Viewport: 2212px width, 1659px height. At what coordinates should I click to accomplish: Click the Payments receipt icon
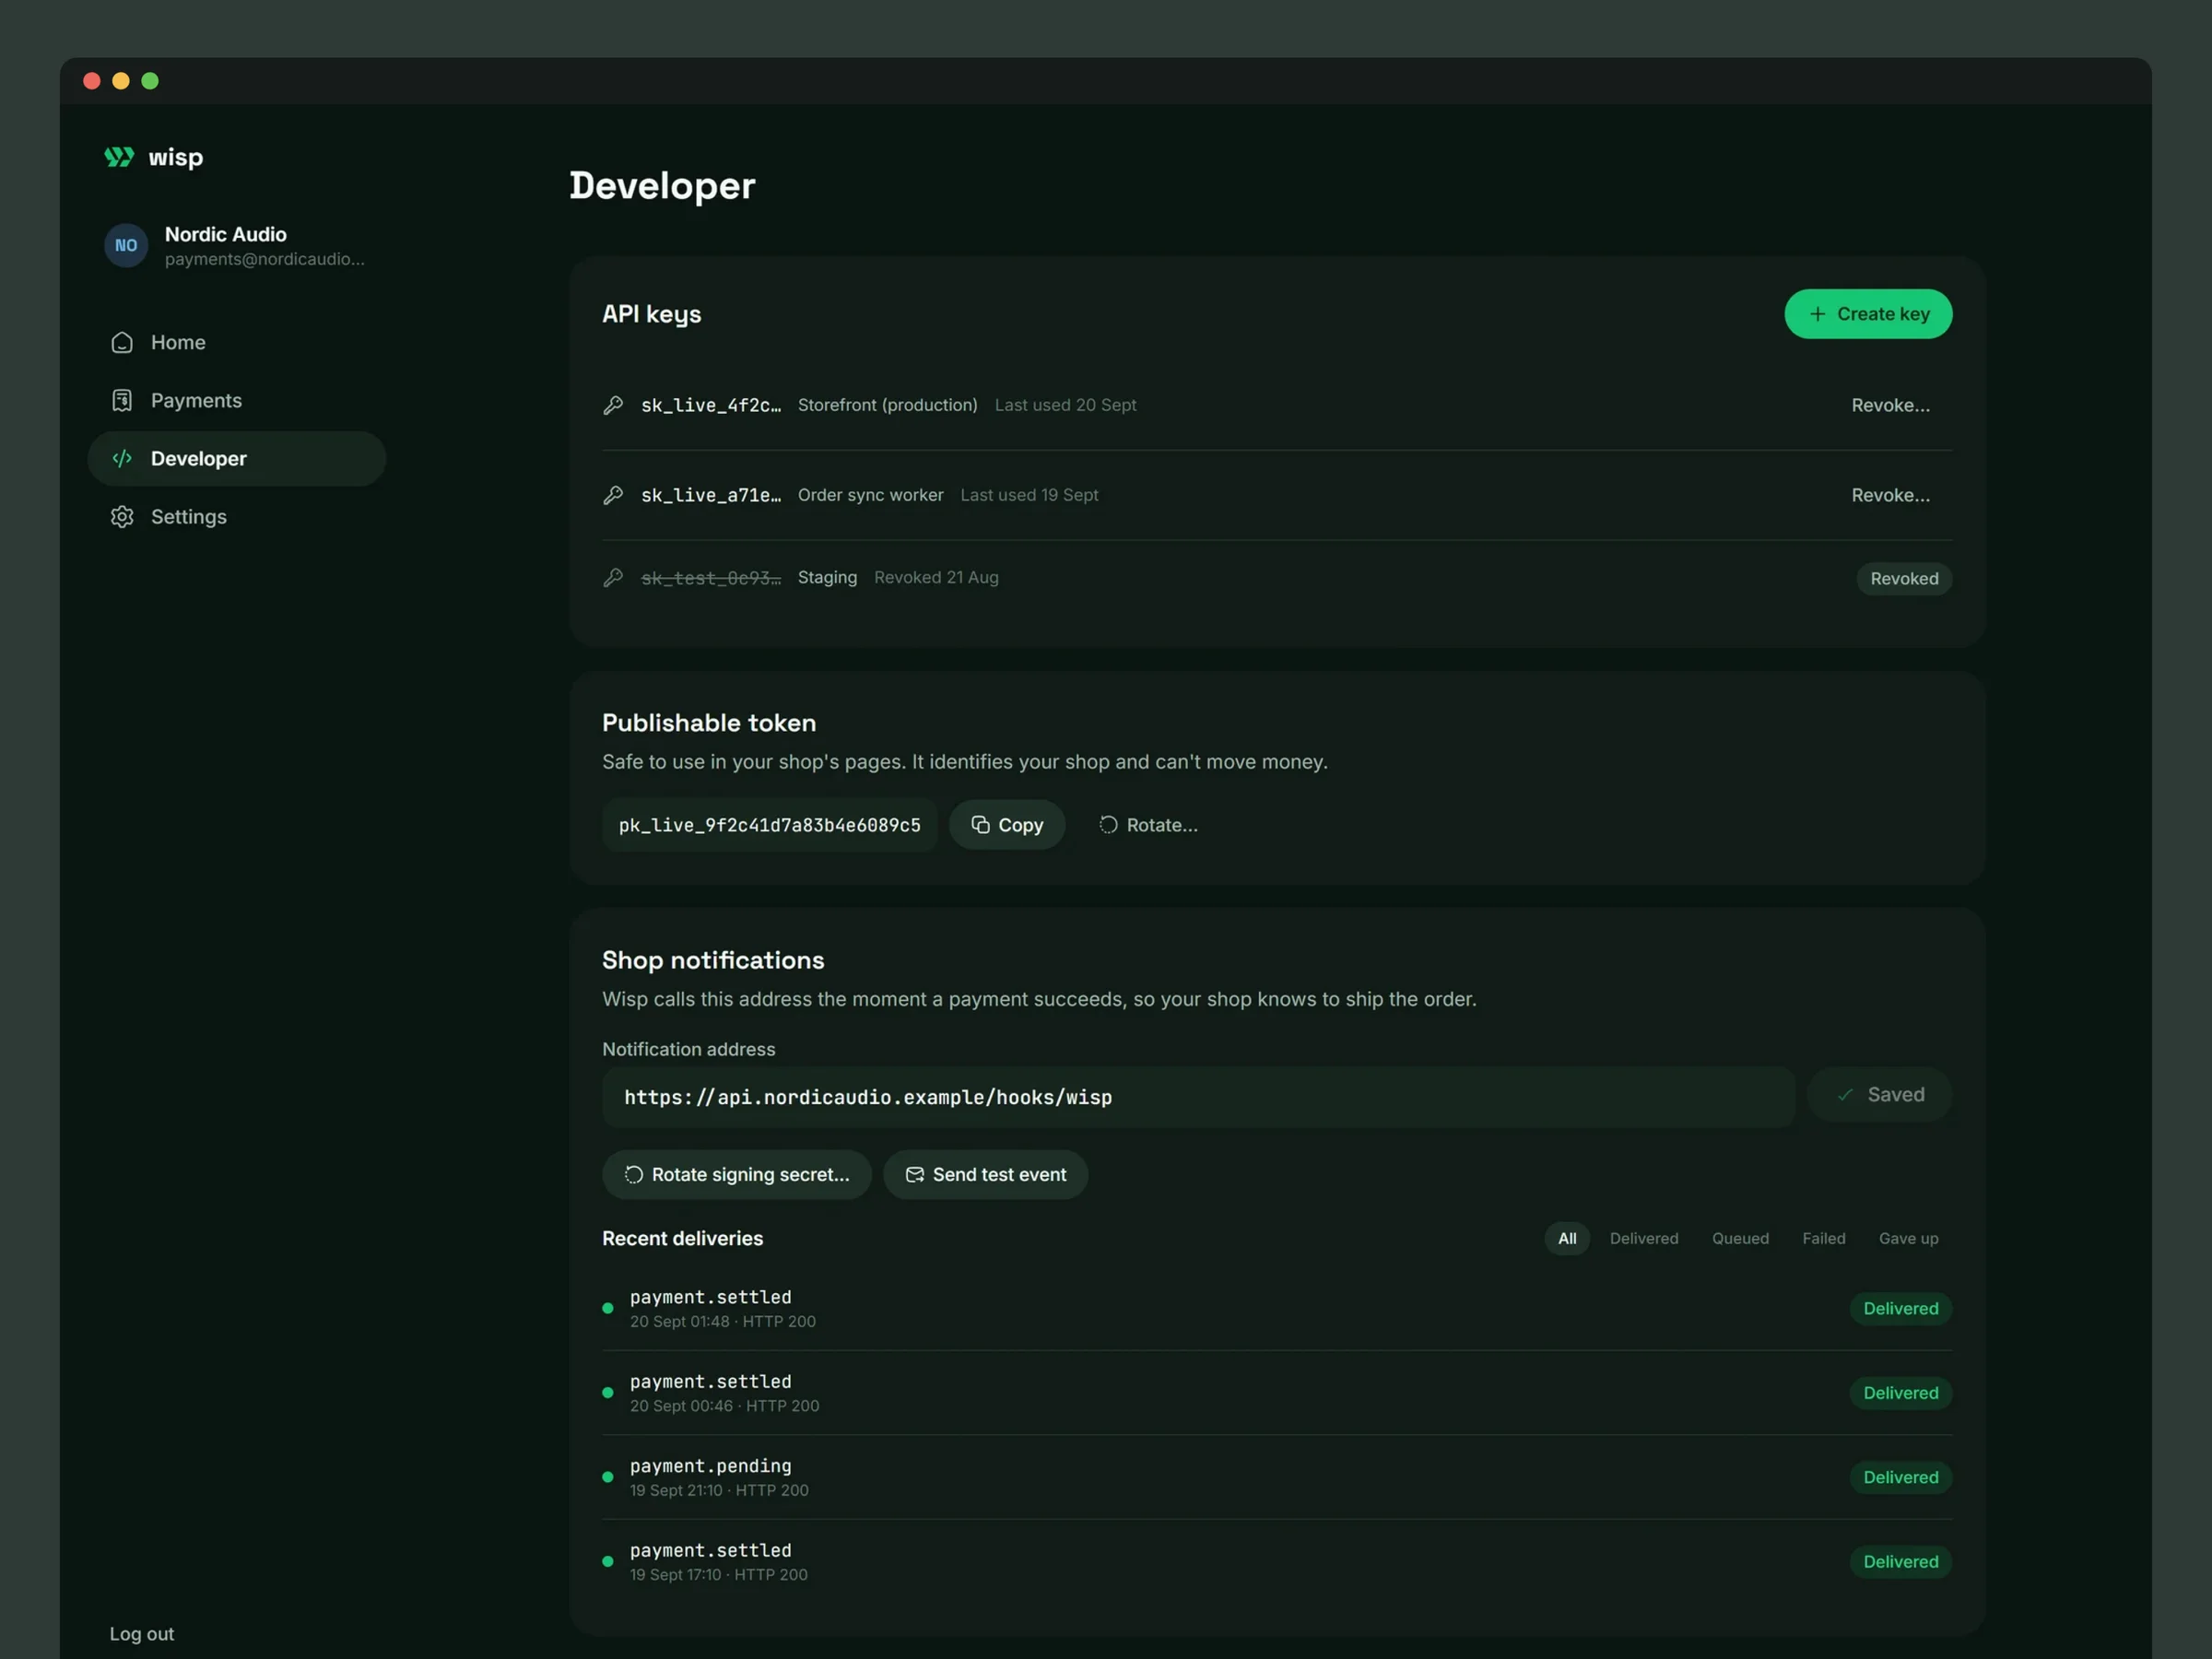tap(122, 401)
